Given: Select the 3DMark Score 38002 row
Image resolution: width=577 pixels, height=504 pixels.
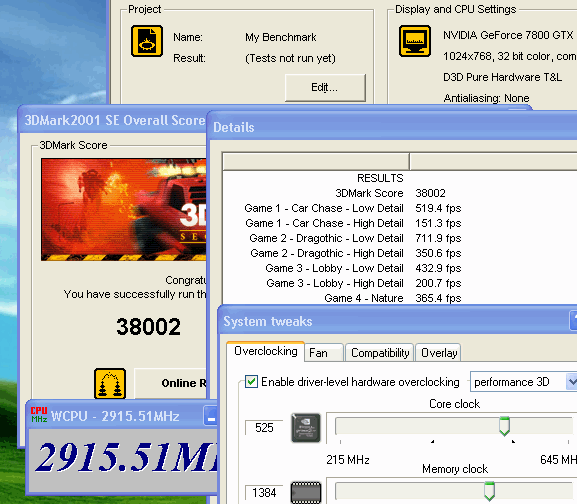Looking at the screenshot, I should point(400,193).
